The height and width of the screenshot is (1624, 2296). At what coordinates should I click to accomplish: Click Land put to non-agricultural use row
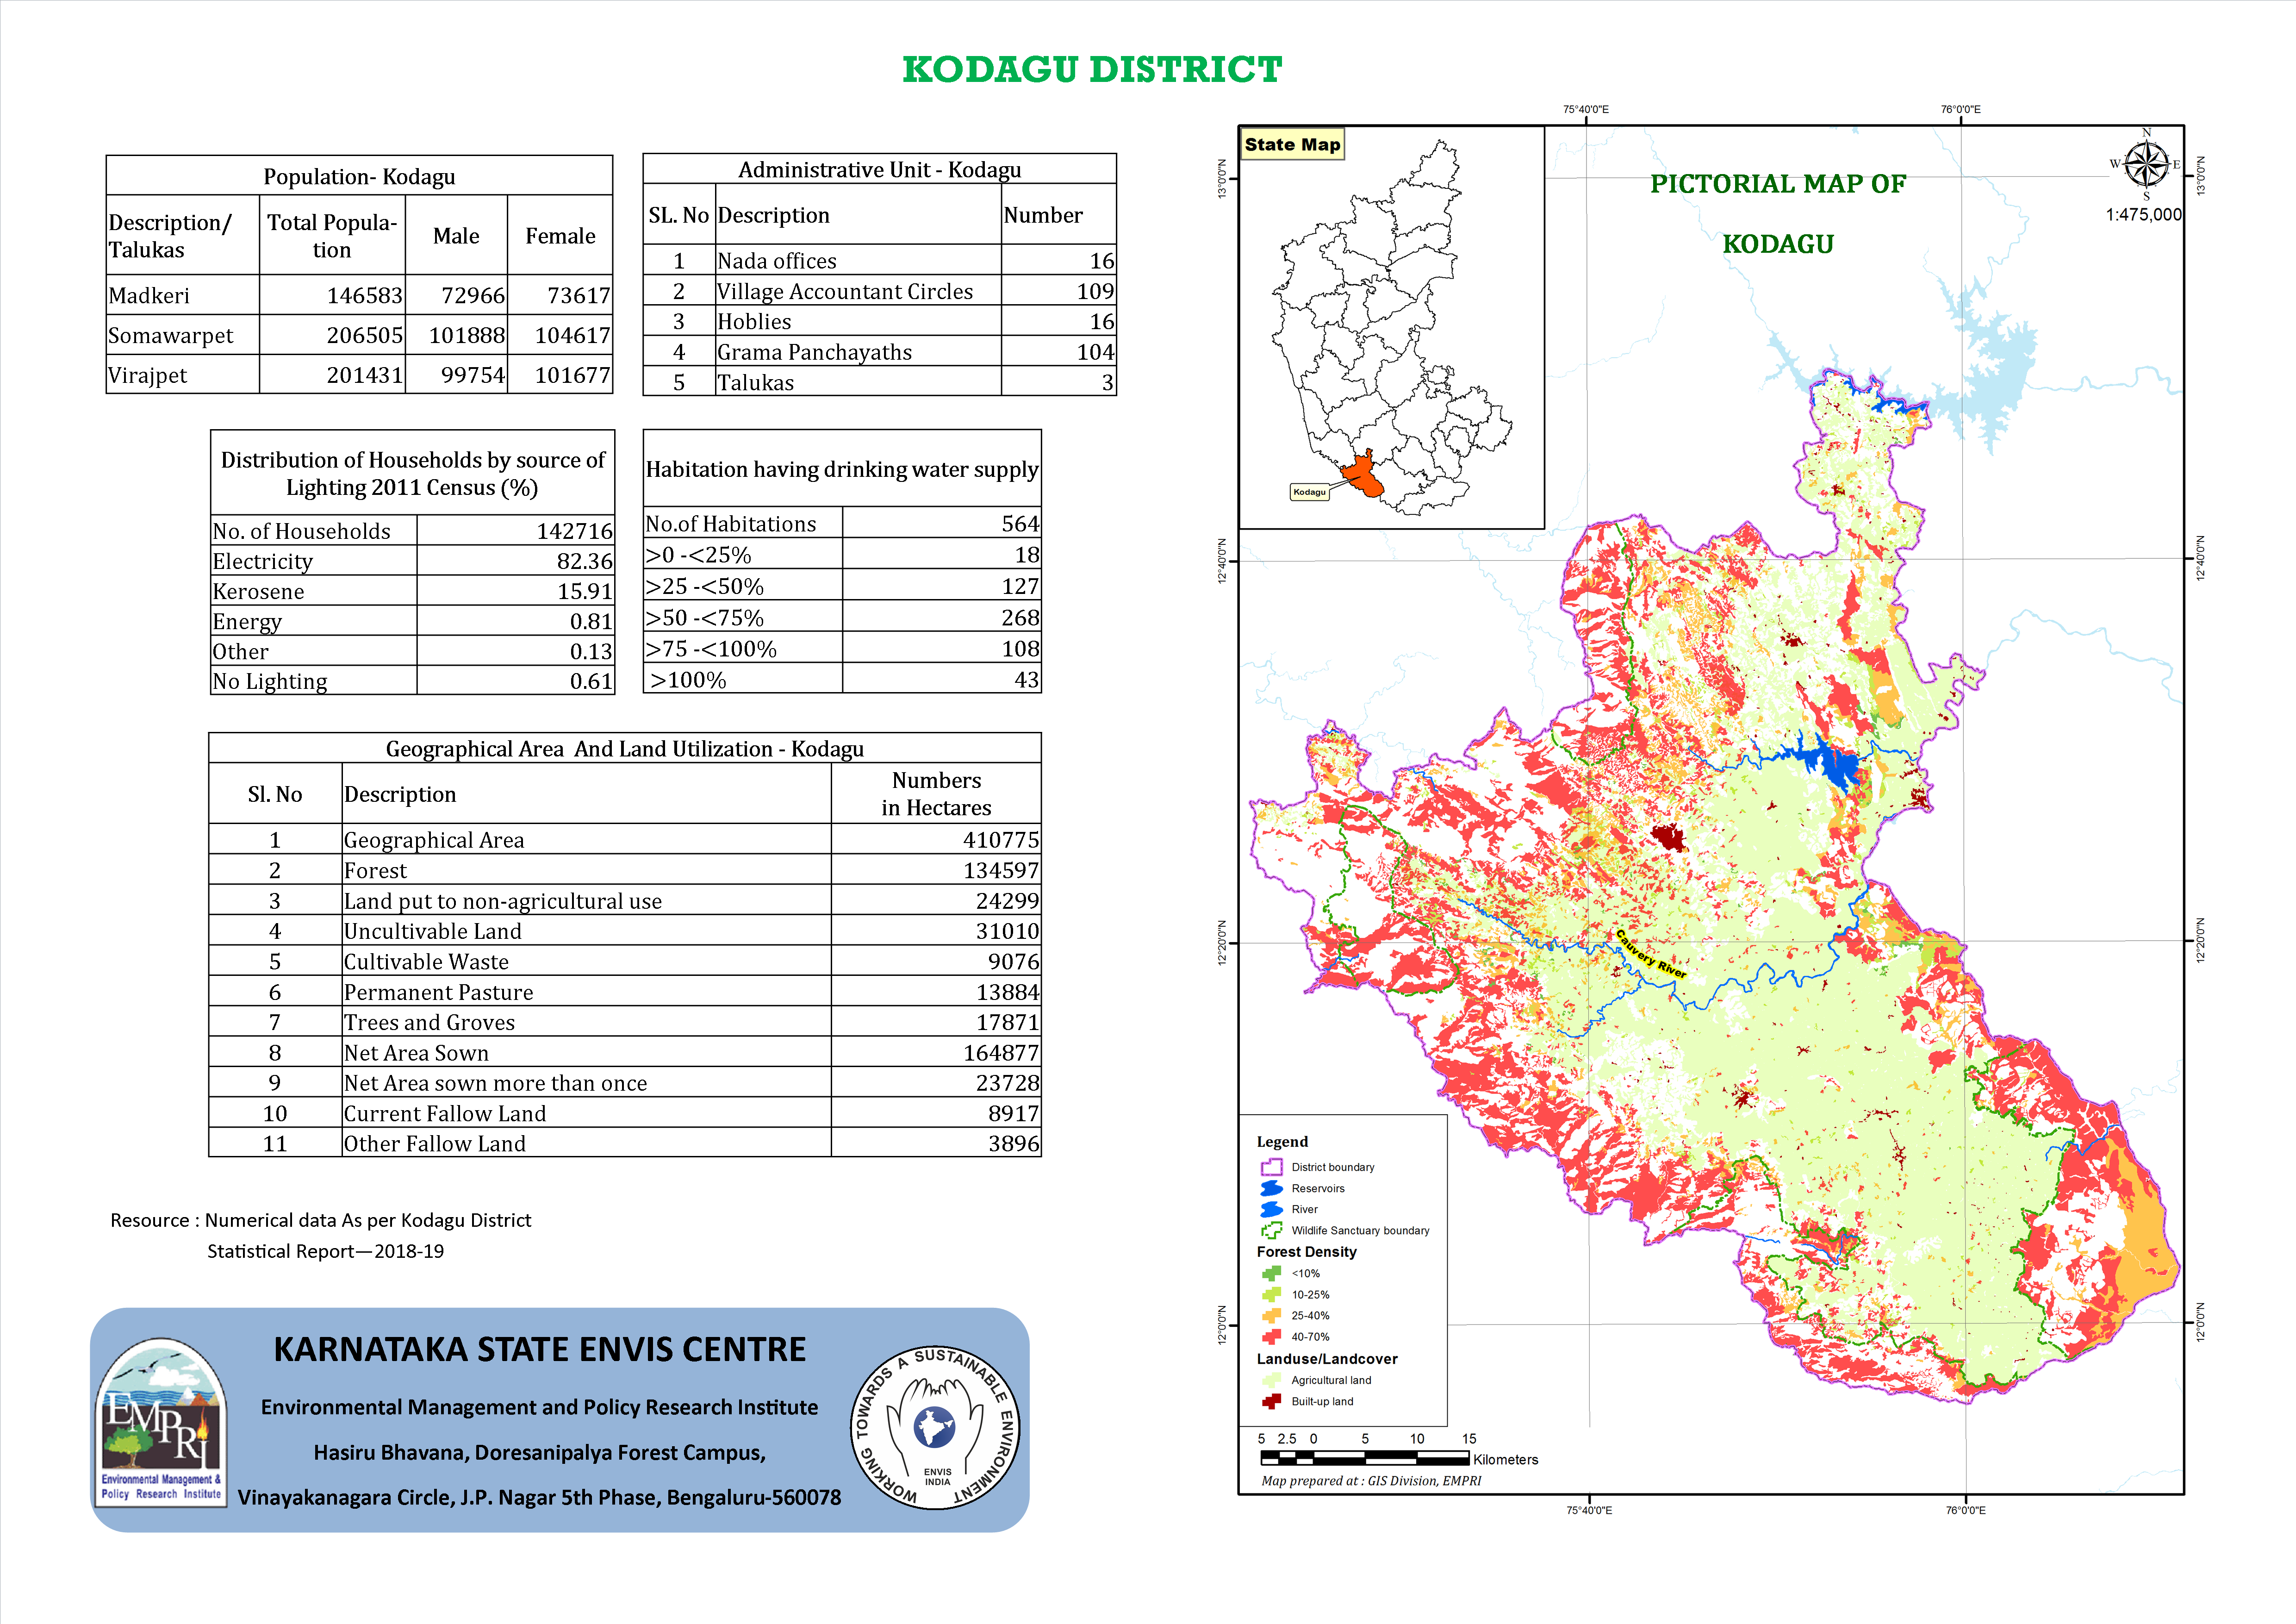[x=625, y=900]
